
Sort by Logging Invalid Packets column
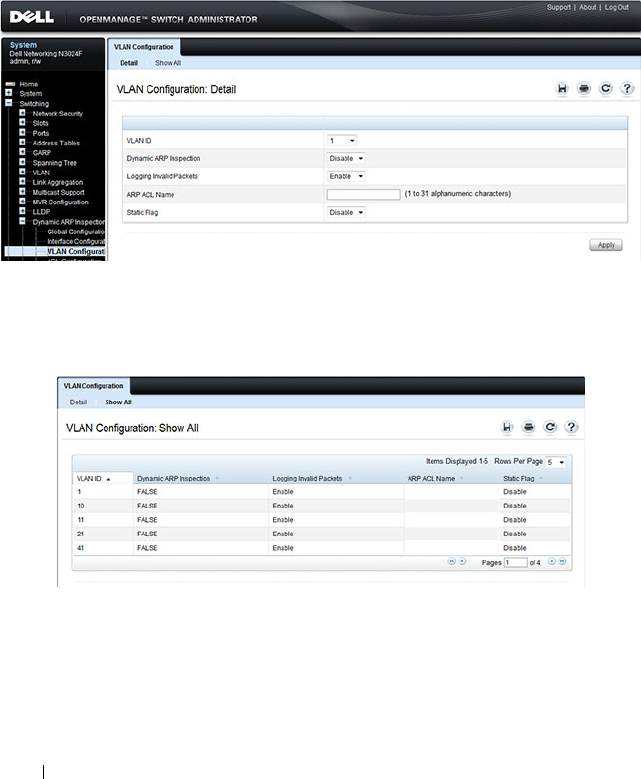point(350,479)
